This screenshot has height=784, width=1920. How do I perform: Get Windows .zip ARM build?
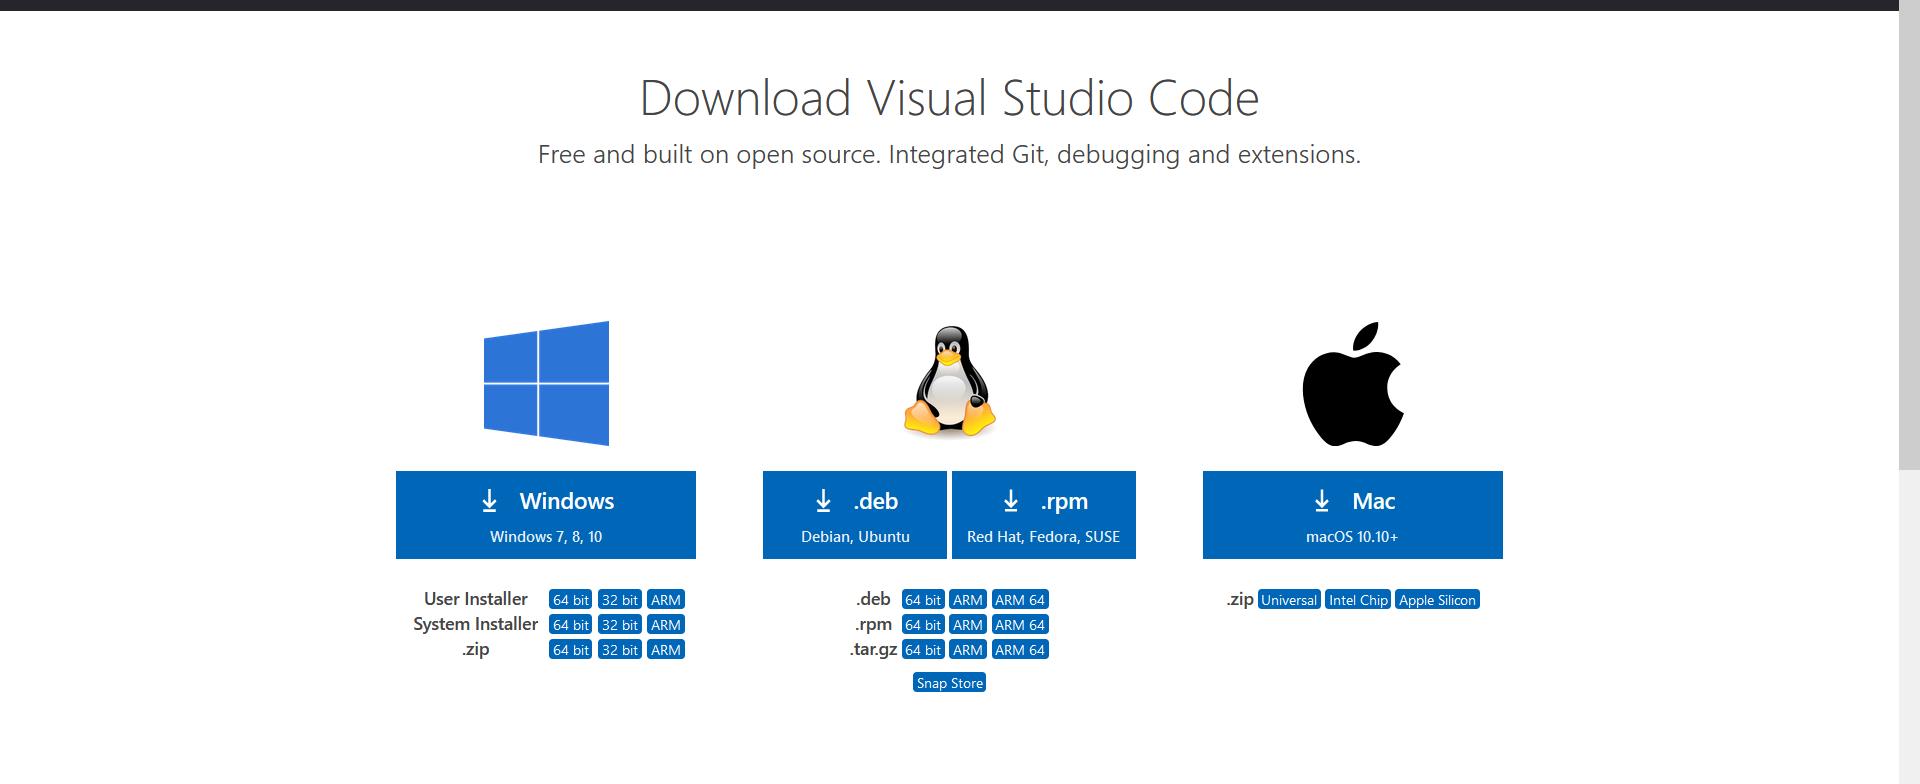[666, 650]
